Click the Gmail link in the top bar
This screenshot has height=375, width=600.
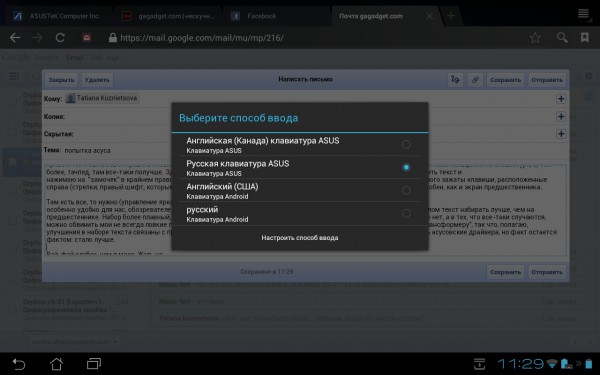pyautogui.click(x=75, y=58)
